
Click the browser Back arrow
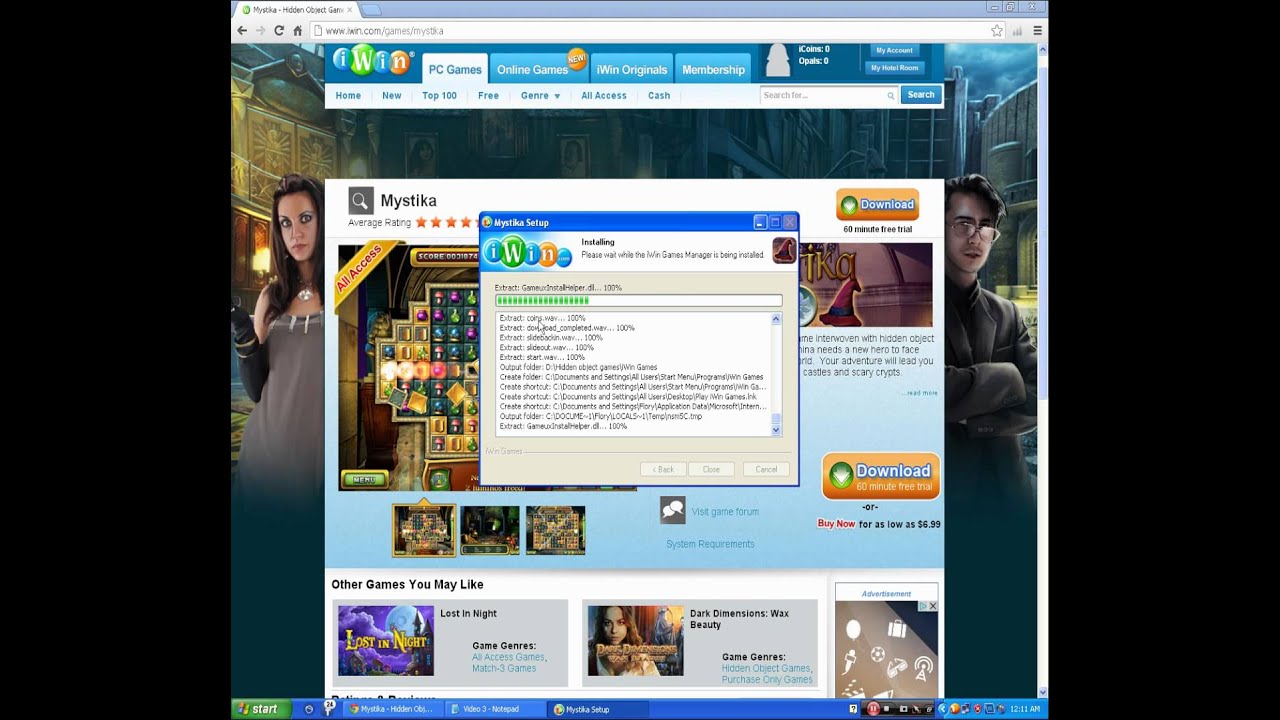click(242, 31)
